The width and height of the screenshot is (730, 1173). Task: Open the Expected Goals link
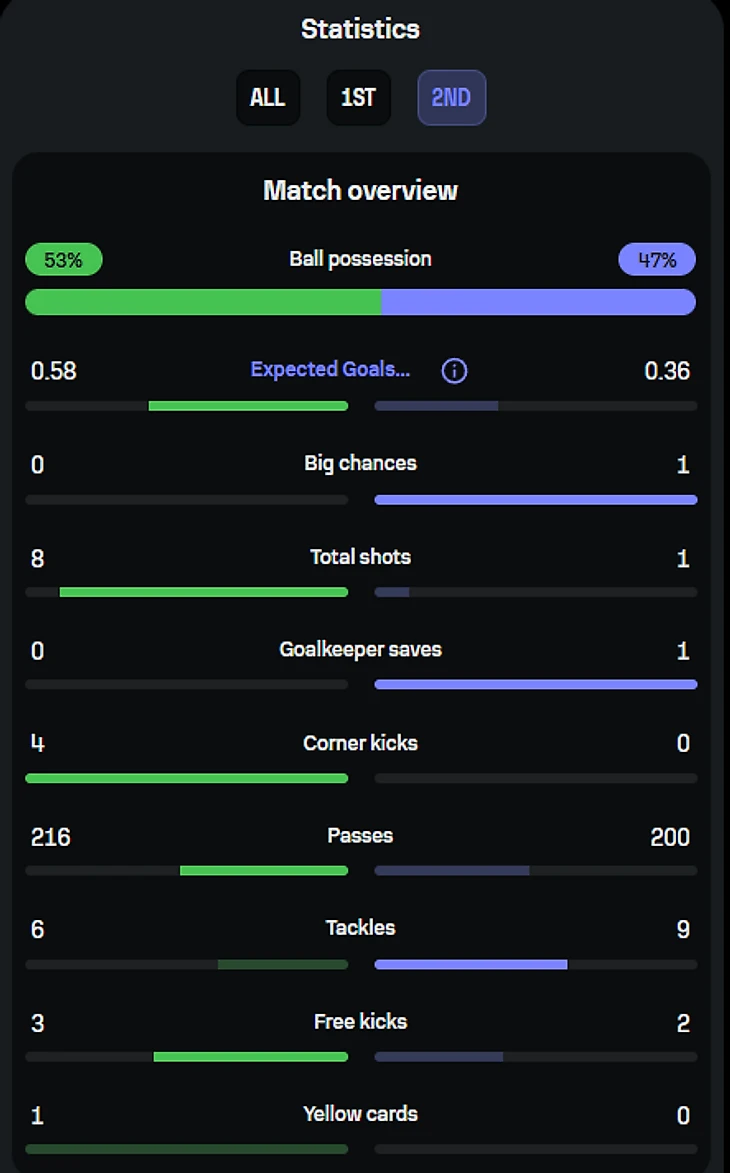point(330,369)
